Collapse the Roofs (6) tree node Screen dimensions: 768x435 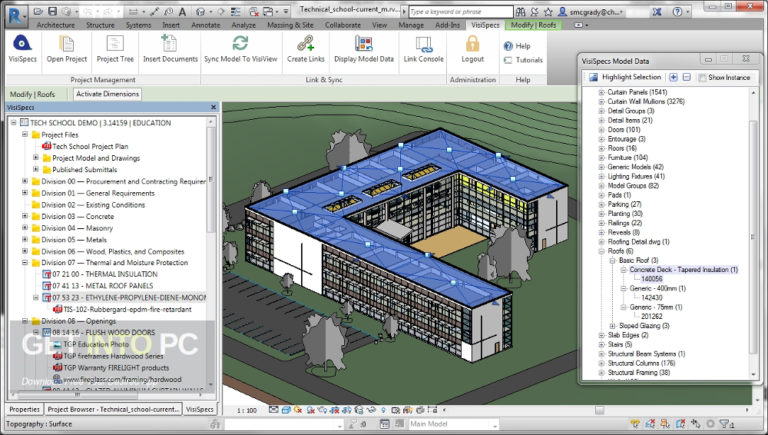point(601,251)
